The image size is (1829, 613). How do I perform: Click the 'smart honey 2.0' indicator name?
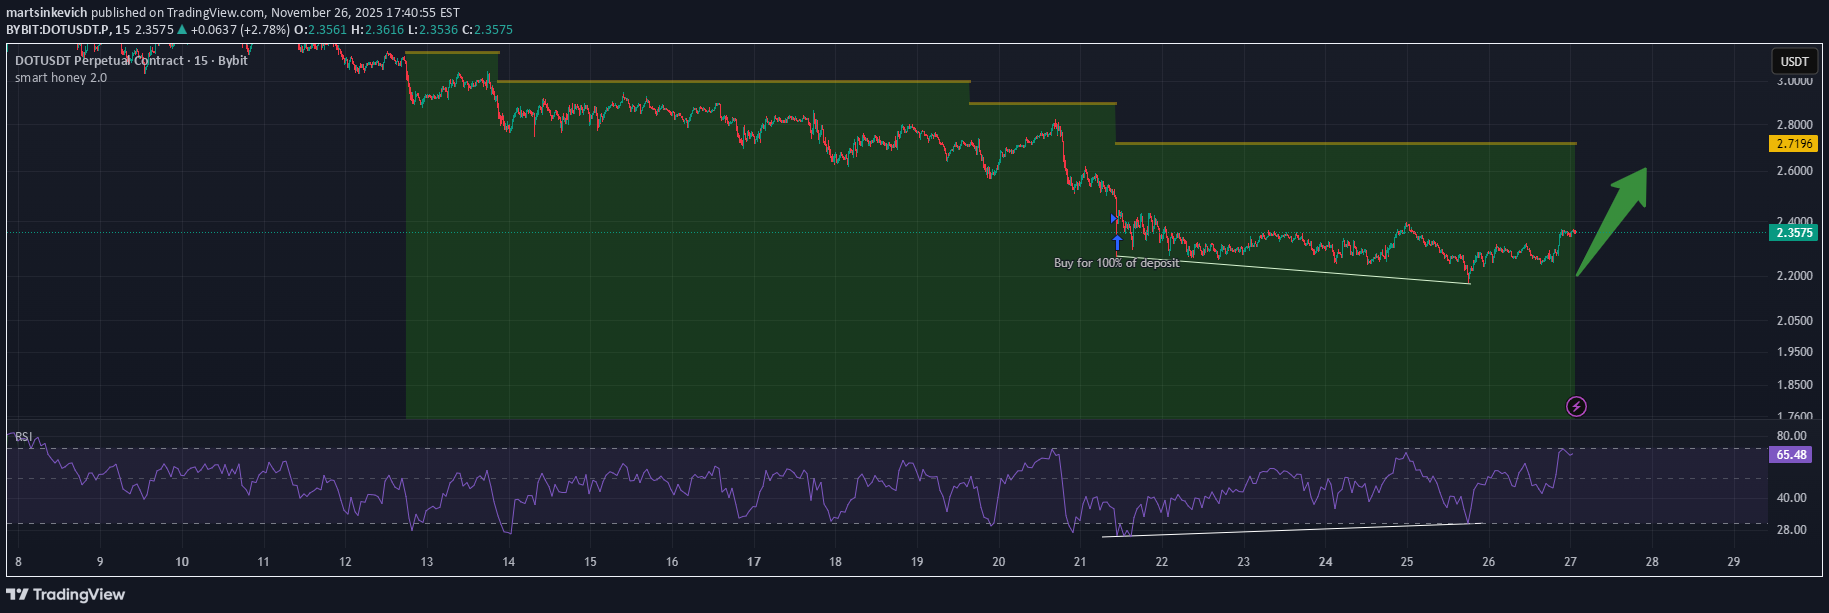click(x=61, y=78)
